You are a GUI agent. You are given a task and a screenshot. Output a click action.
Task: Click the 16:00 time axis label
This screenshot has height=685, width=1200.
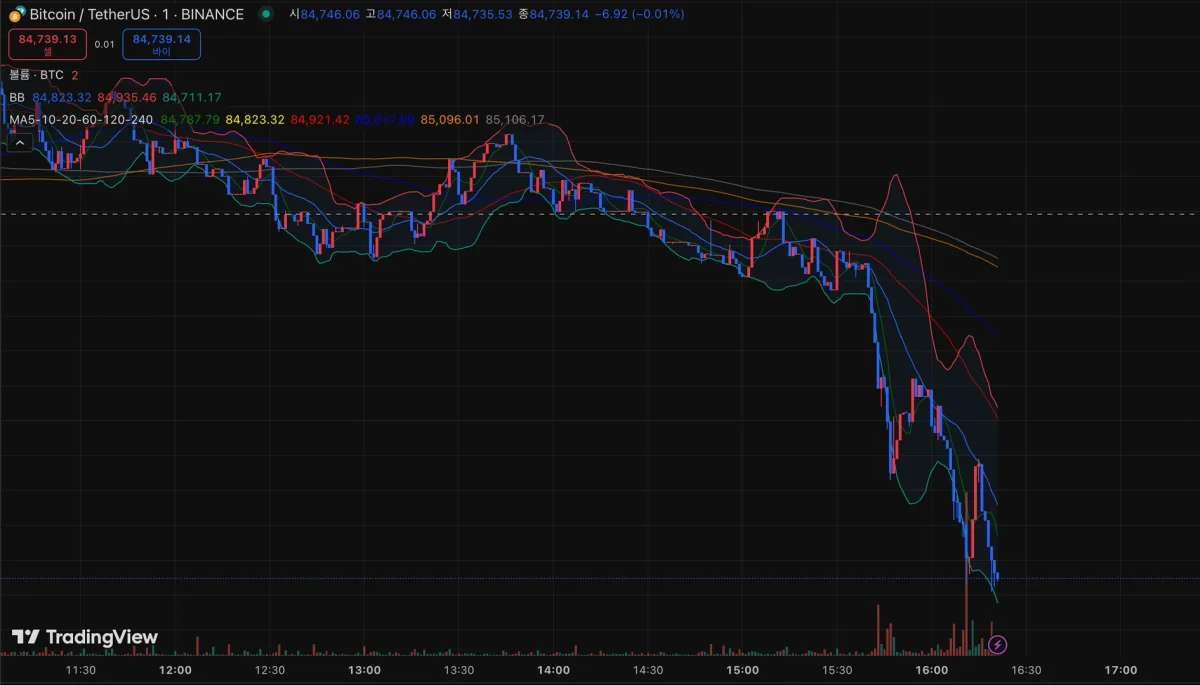click(x=931, y=670)
